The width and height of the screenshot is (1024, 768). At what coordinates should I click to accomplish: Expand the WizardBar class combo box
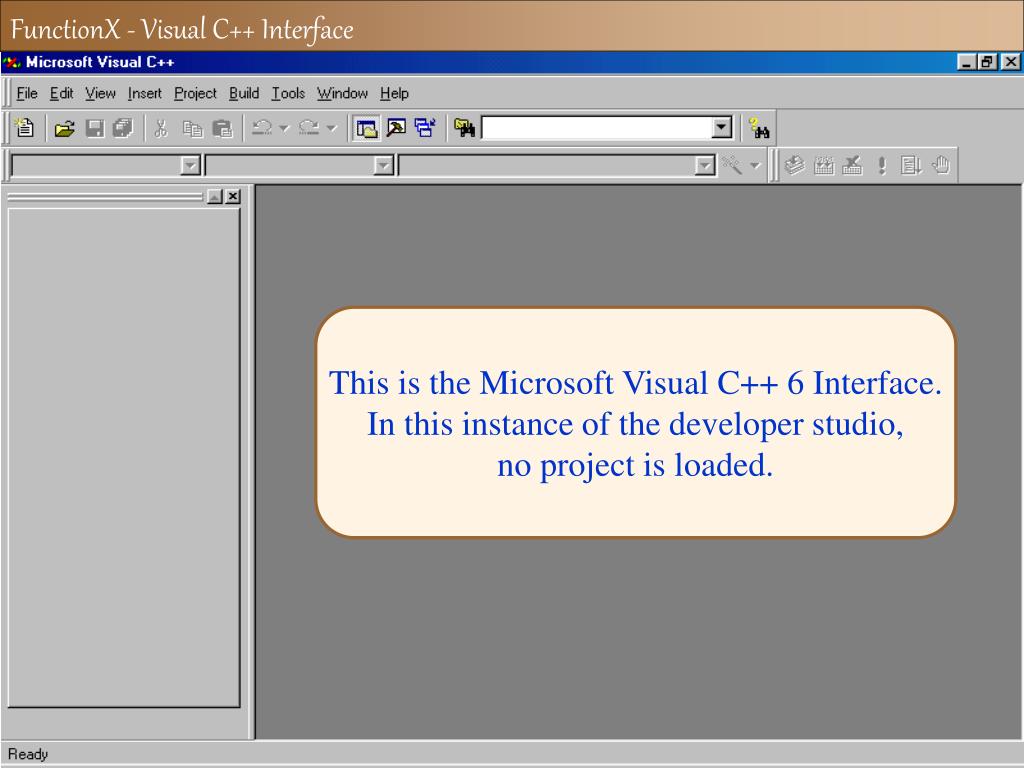point(189,166)
